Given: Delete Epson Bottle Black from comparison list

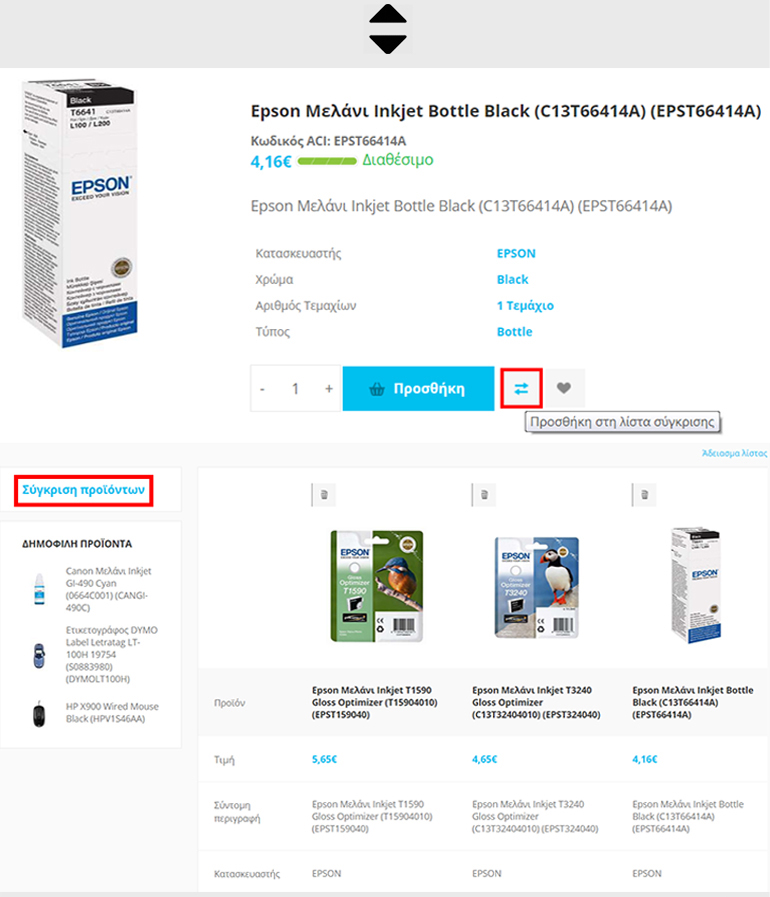Looking at the screenshot, I should (x=644, y=494).
